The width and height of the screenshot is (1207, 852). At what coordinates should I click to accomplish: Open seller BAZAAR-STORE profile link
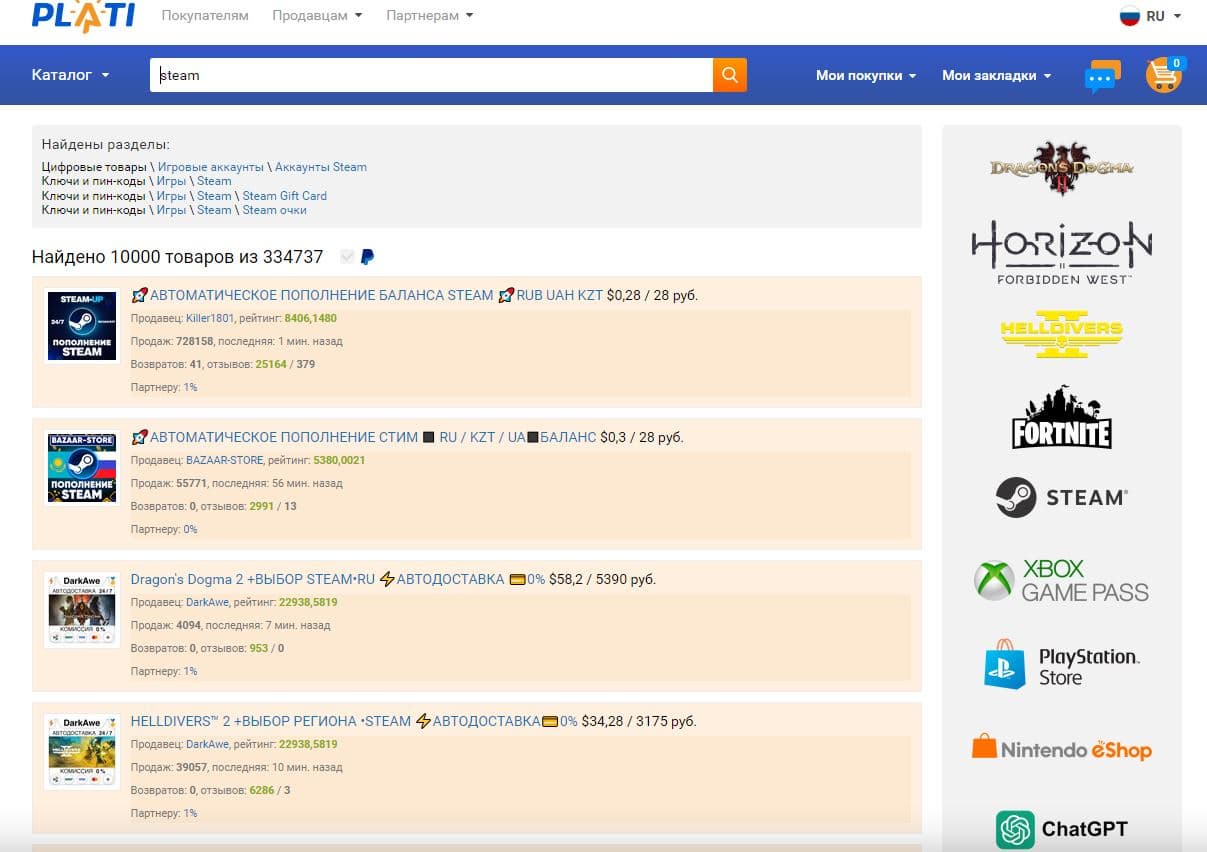(225, 460)
